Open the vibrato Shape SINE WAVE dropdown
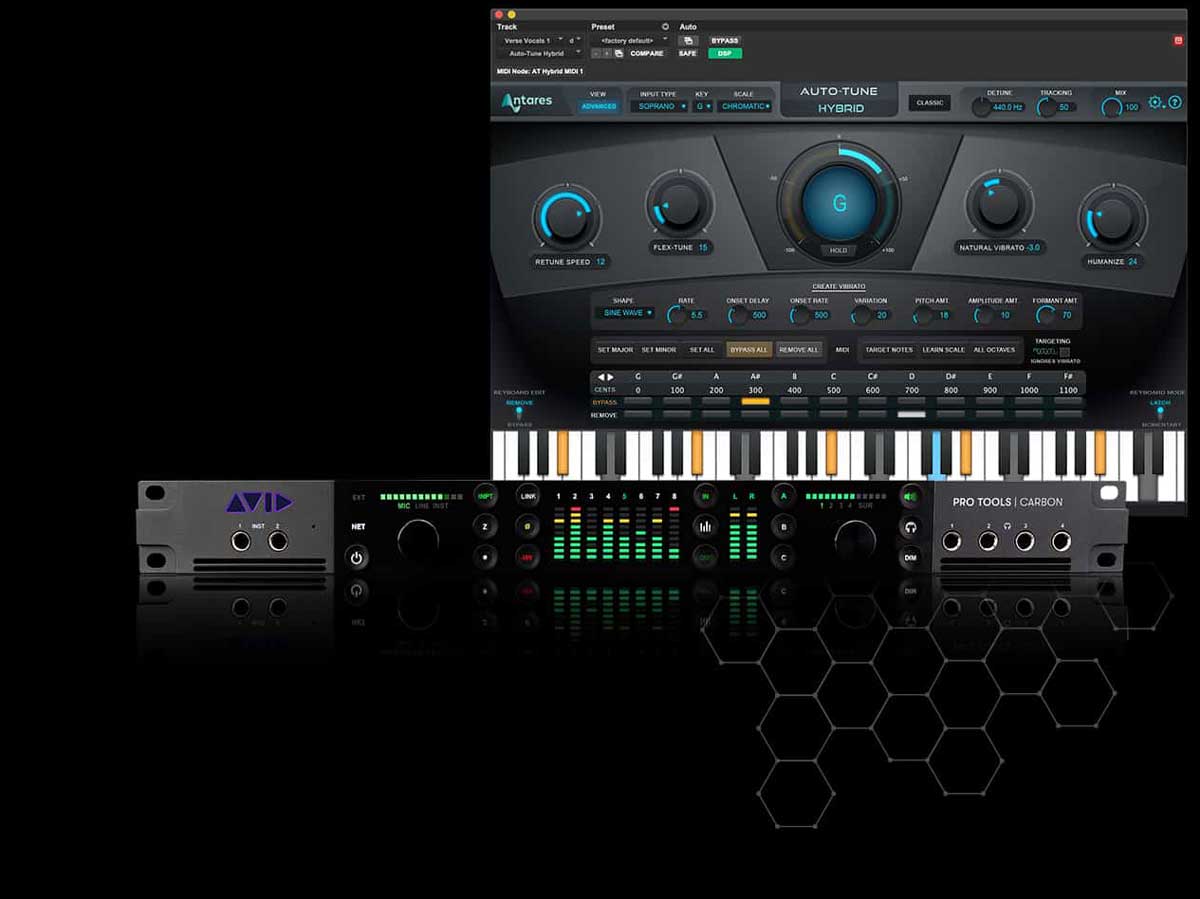 click(x=625, y=313)
